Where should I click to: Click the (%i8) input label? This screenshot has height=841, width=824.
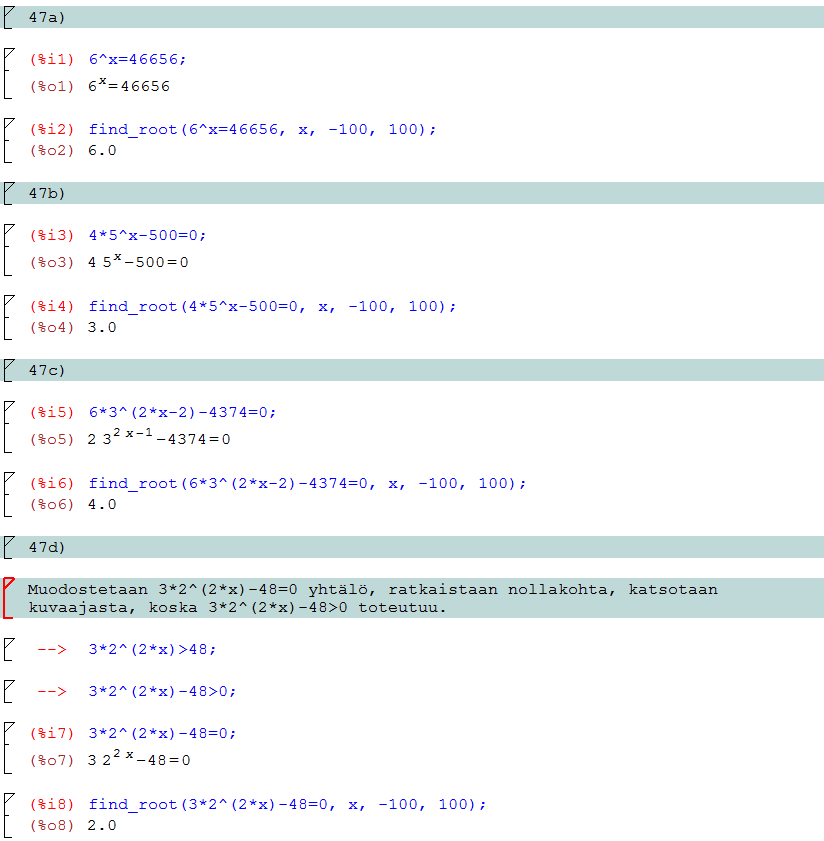click(x=52, y=805)
